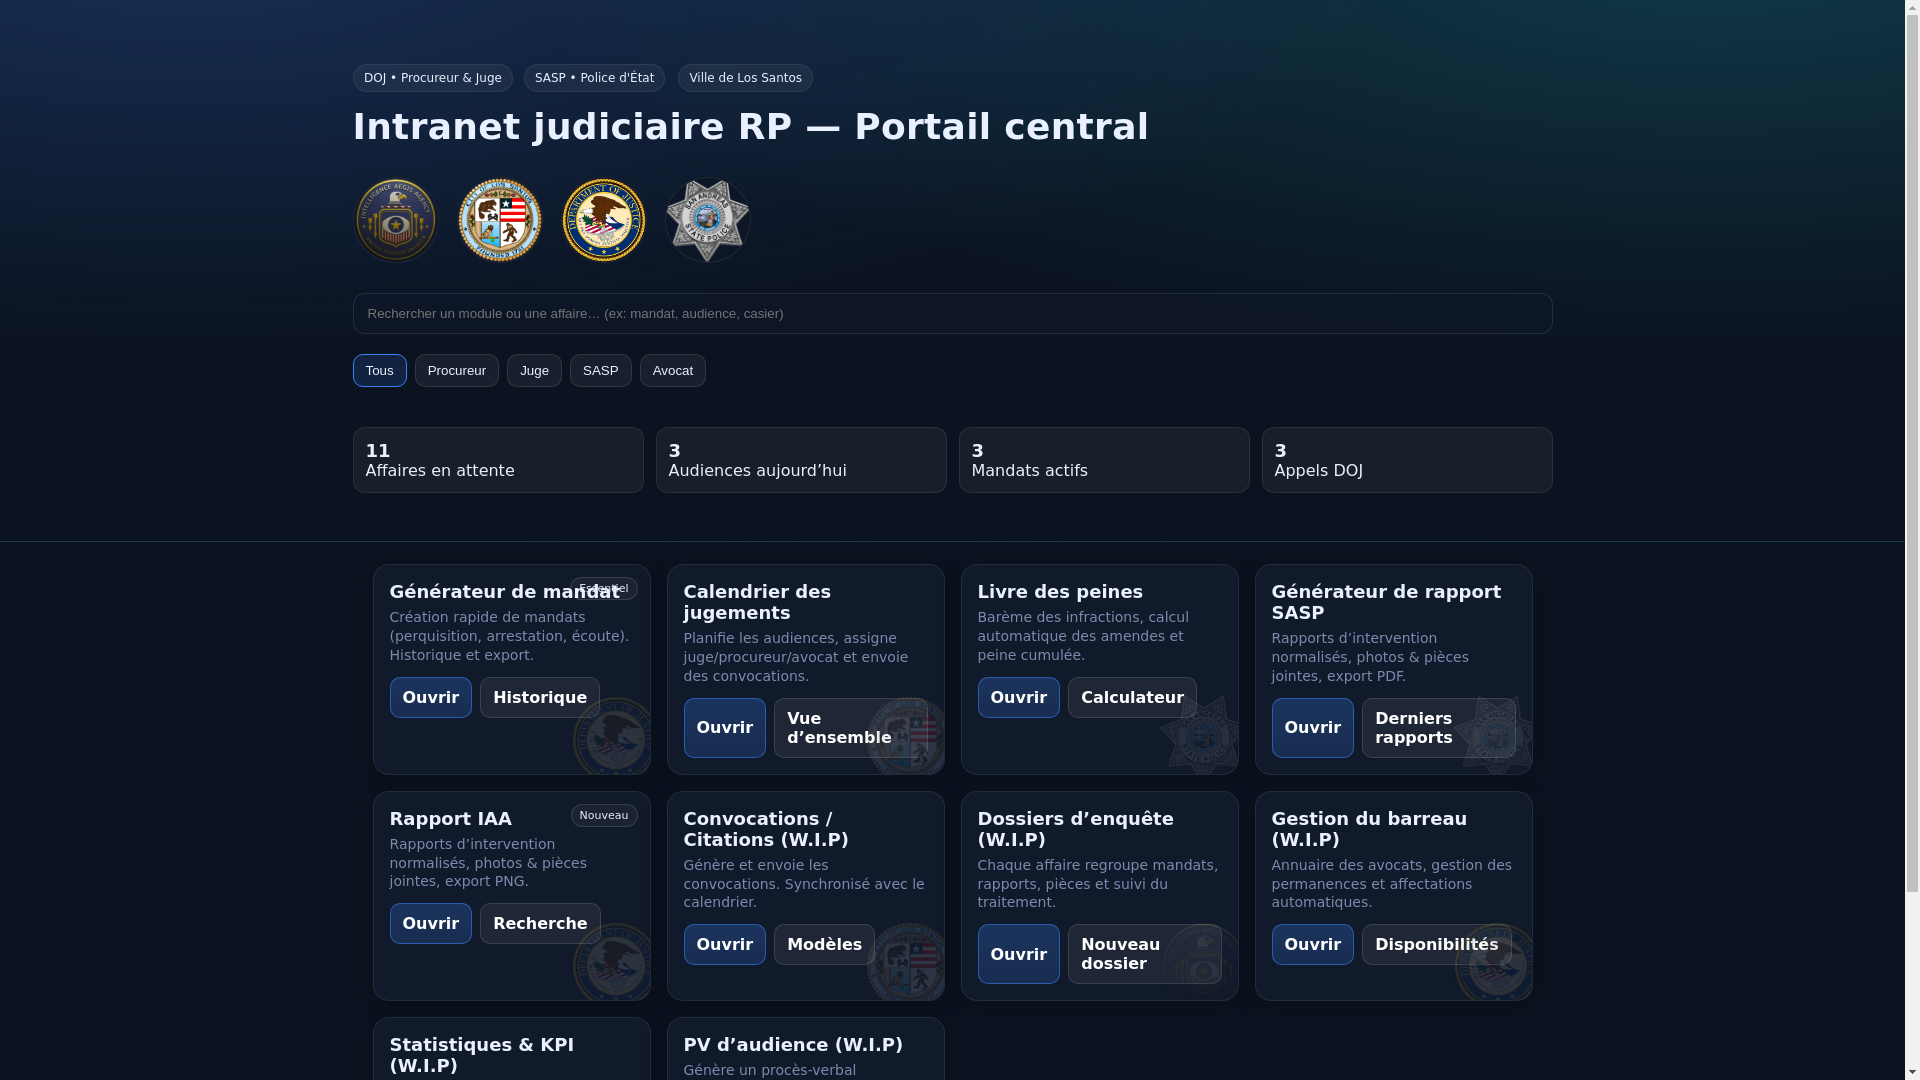
Task: Select the Juge filter chip
Action: click(x=534, y=371)
